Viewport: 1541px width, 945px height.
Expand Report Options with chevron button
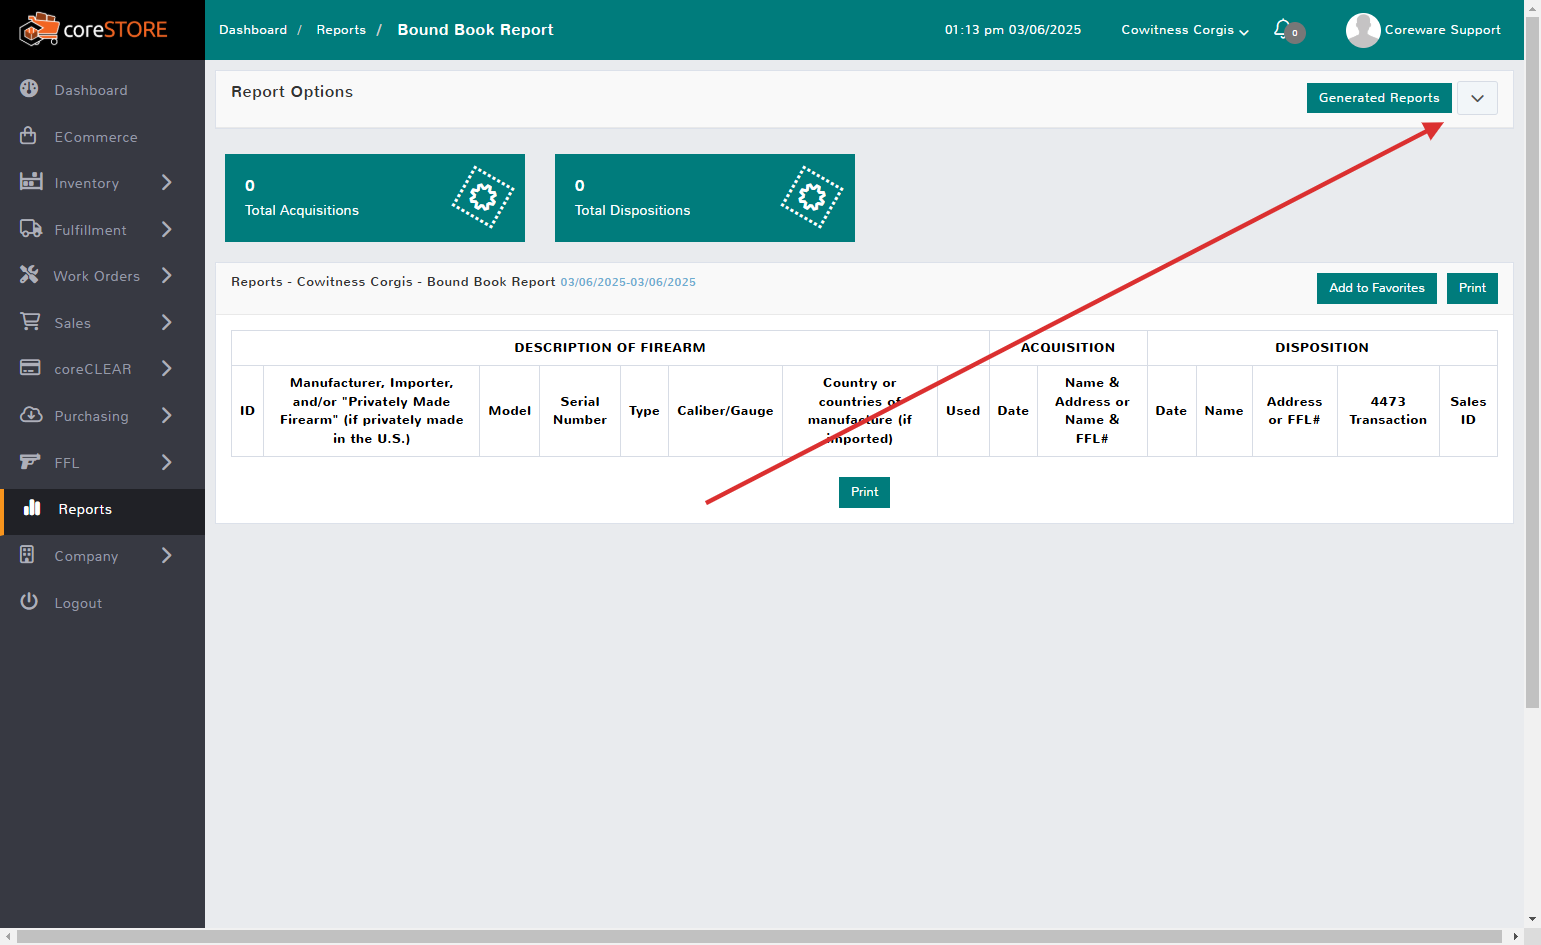1477,98
